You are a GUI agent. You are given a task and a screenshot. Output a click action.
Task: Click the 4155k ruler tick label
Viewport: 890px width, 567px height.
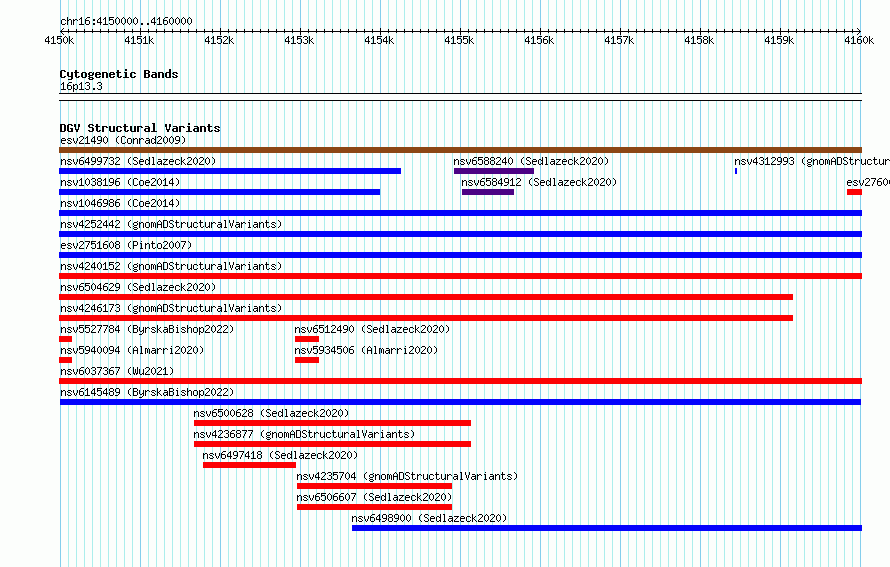coord(459,40)
